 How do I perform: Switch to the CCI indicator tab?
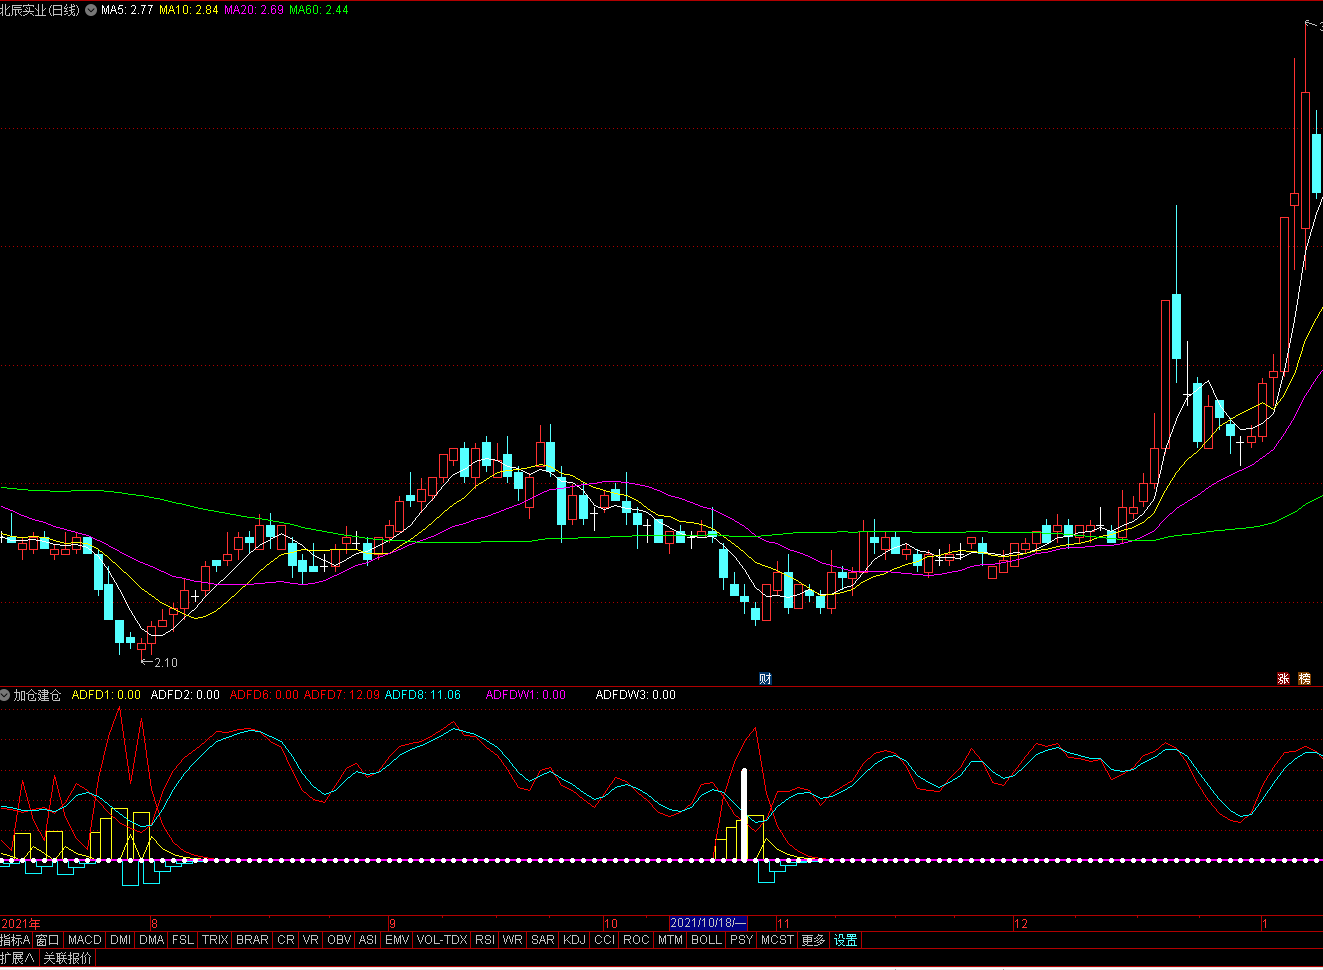[x=605, y=940]
